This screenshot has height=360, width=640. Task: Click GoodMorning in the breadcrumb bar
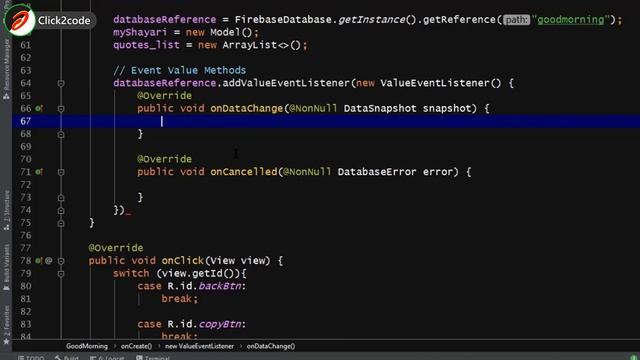(x=87, y=346)
